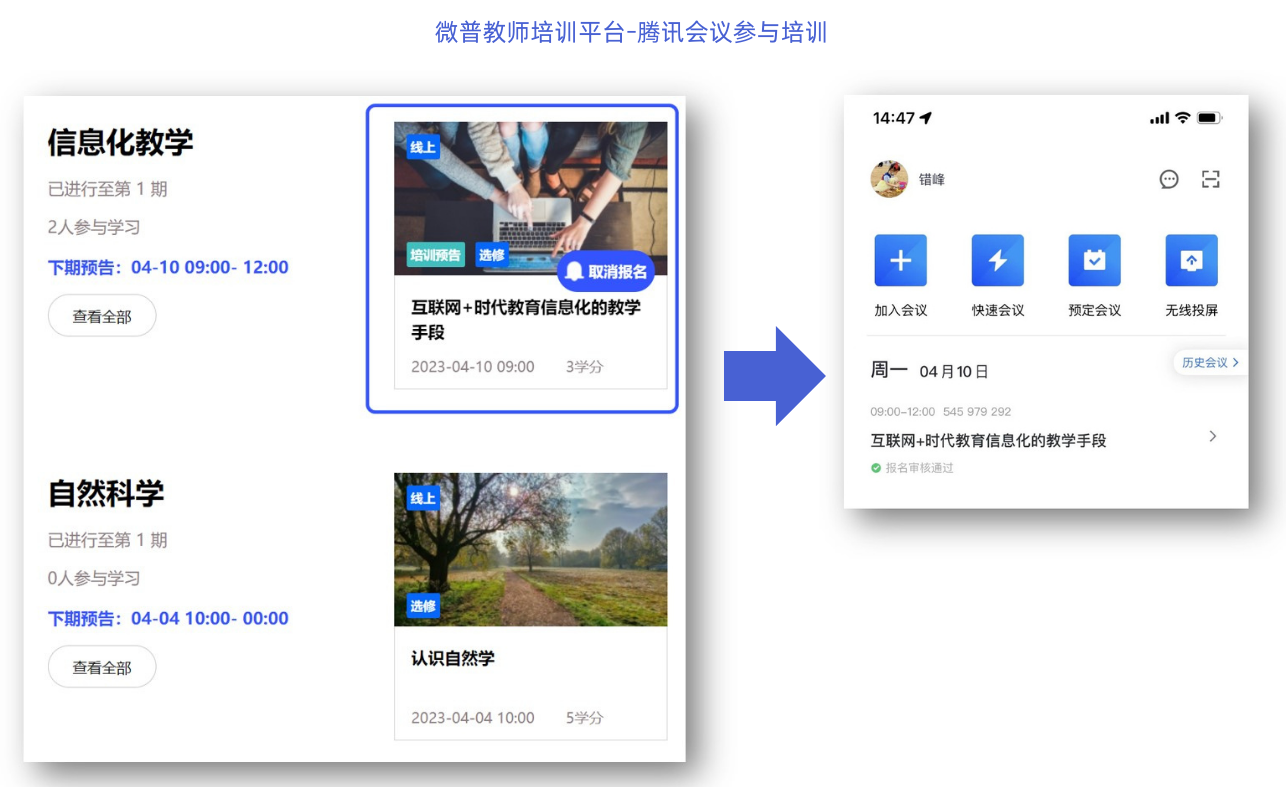Tap the phone battery icon

1210,118
